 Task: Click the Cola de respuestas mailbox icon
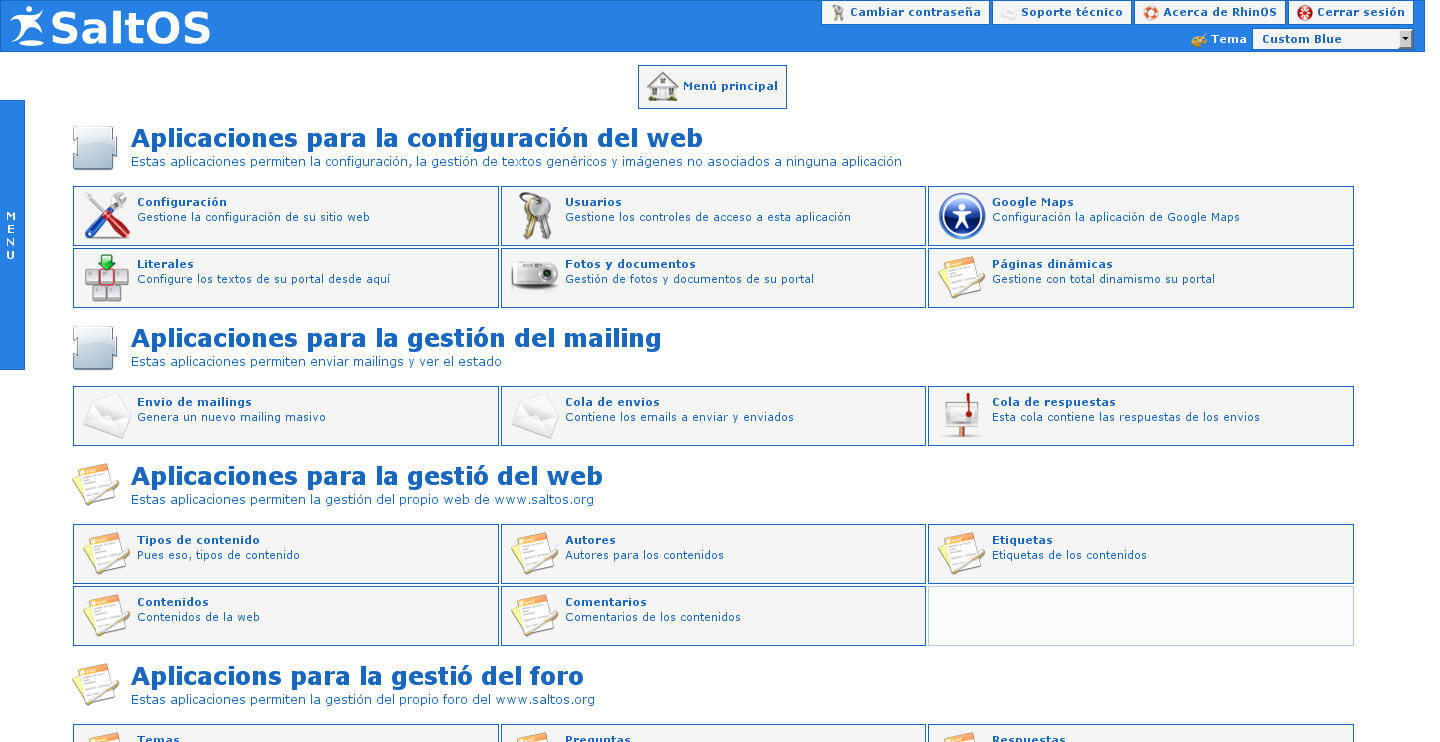(961, 416)
